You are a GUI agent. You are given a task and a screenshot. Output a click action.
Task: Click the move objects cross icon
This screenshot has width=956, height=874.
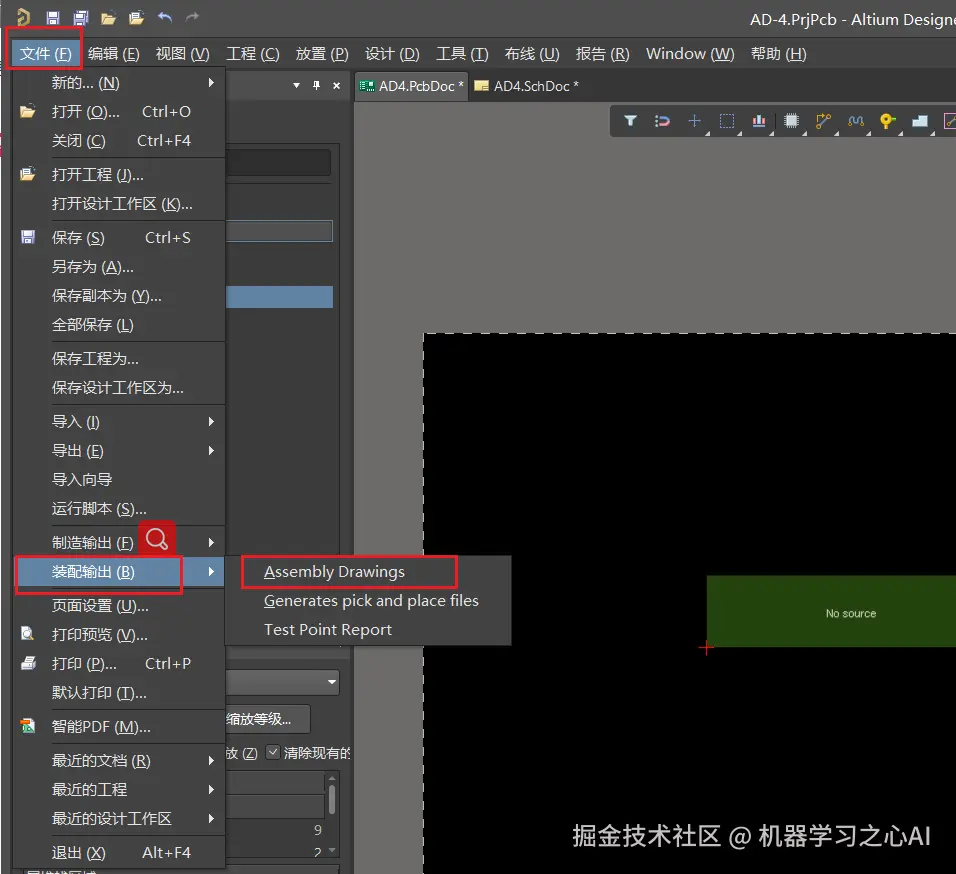click(694, 121)
